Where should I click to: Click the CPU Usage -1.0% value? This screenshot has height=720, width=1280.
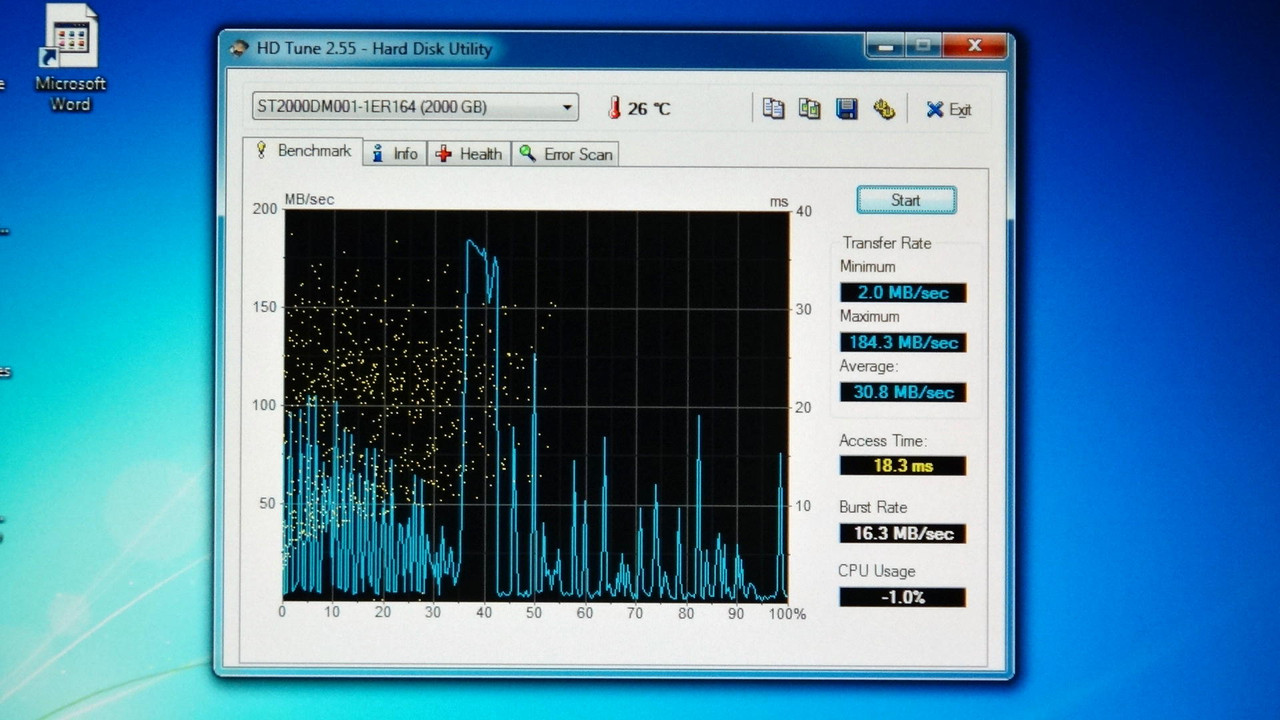click(903, 598)
